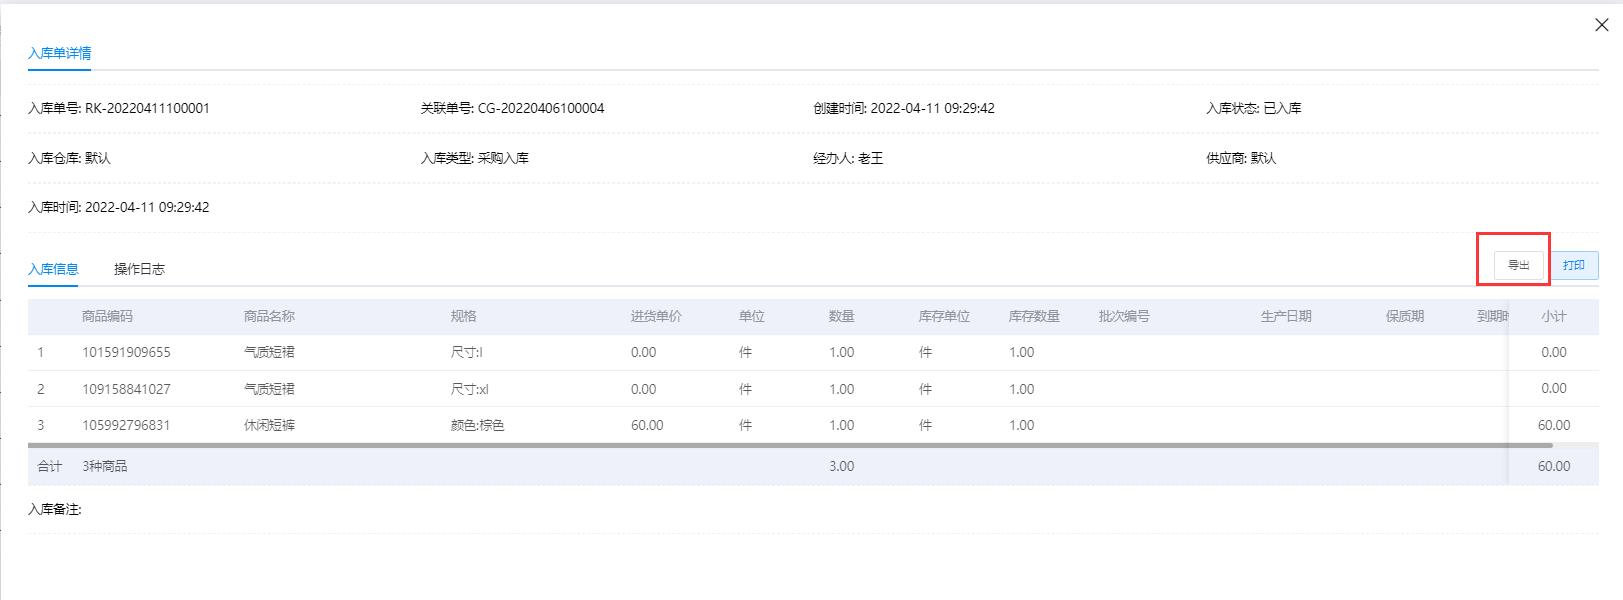Select the 入库单详情 tab
Screen dimensions: 1623x600
tap(59, 53)
